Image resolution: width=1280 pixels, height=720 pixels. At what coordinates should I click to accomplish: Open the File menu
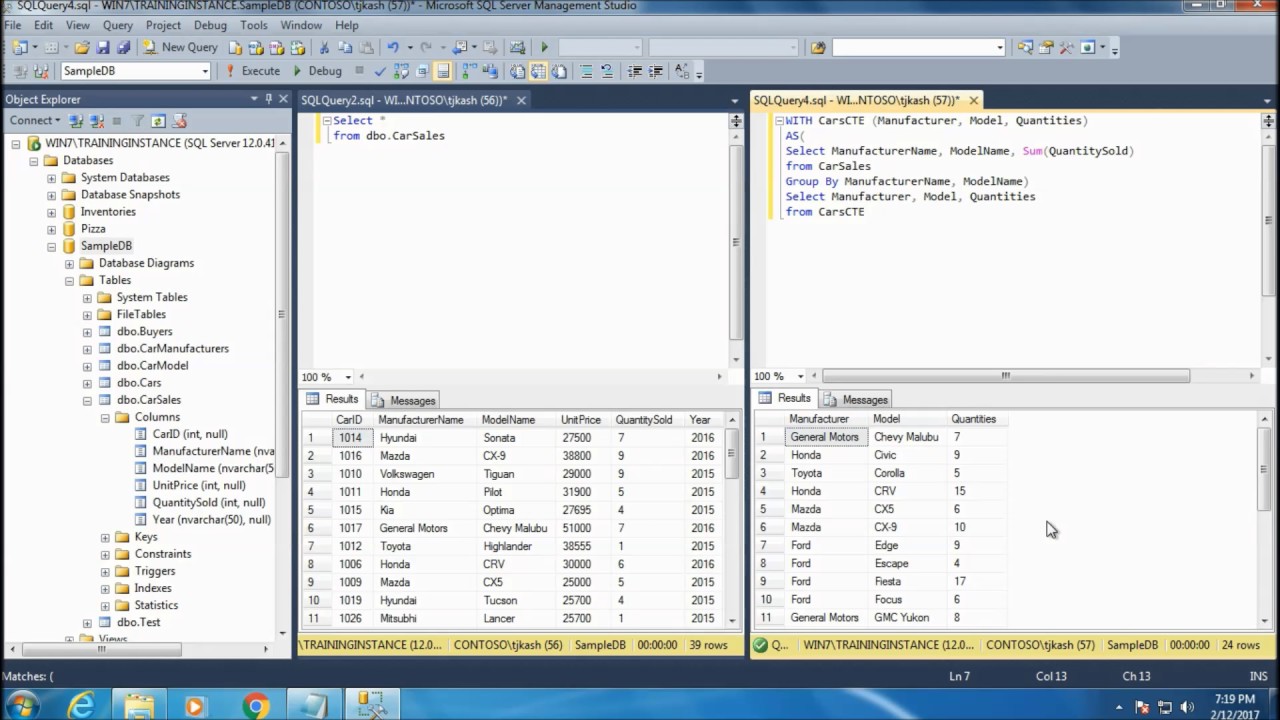point(12,25)
